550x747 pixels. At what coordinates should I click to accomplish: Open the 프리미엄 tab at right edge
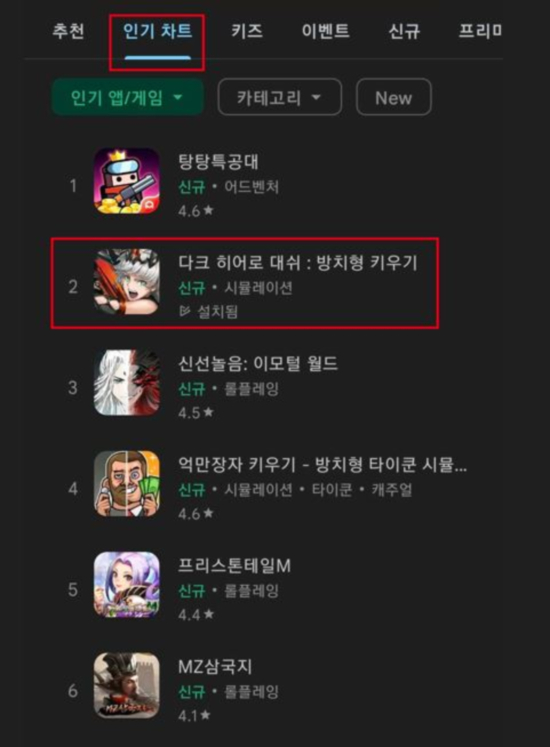coord(480,31)
